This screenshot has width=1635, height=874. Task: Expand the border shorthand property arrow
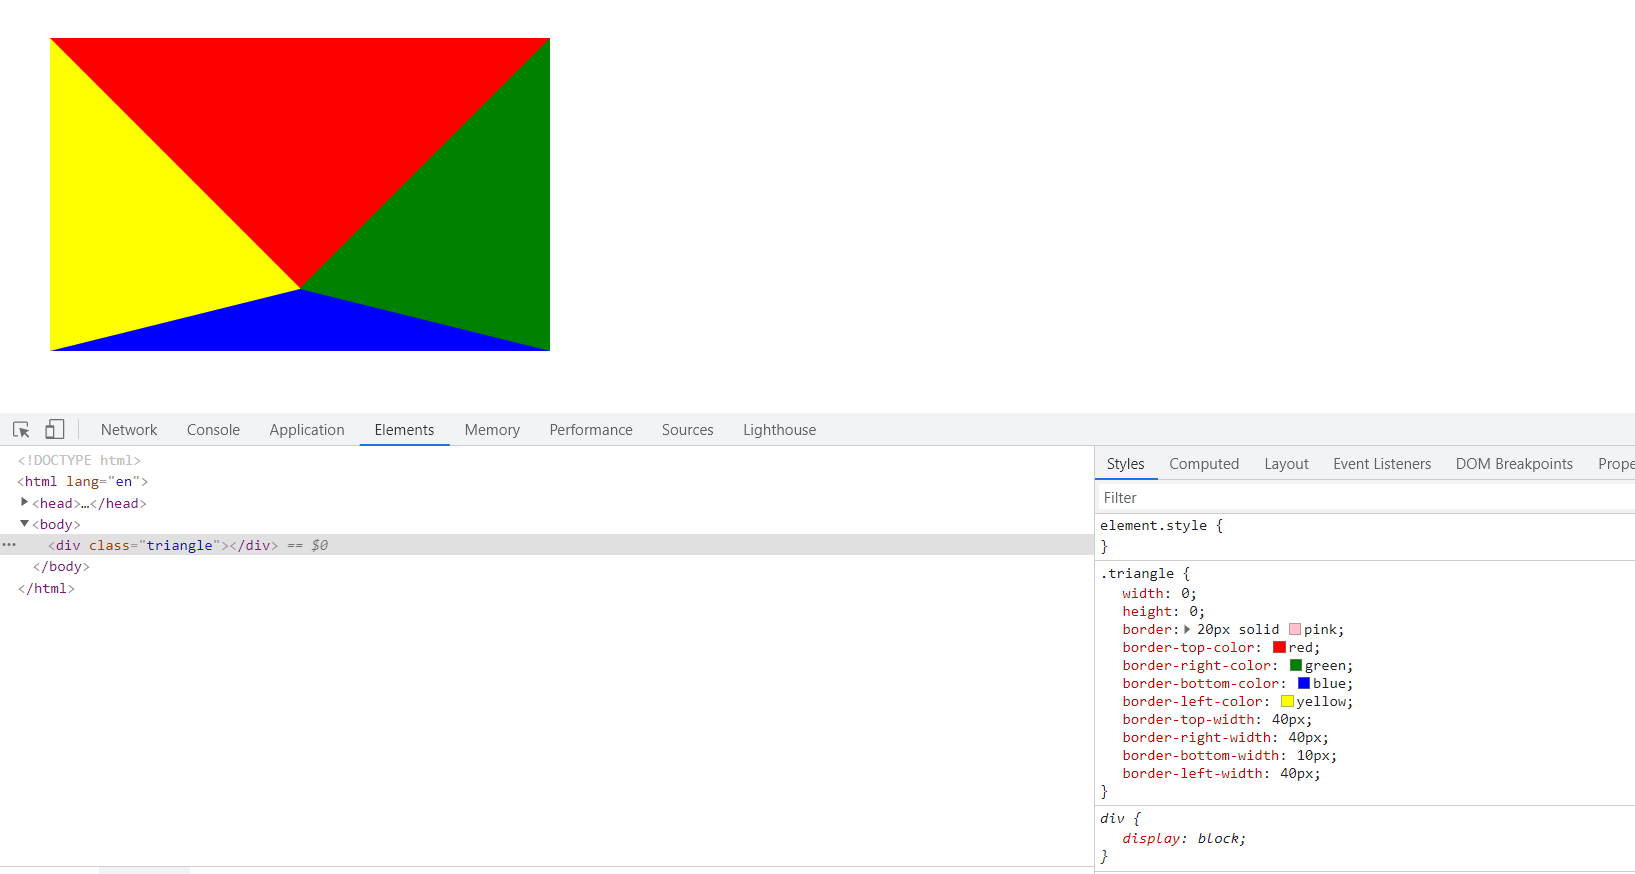point(1187,630)
